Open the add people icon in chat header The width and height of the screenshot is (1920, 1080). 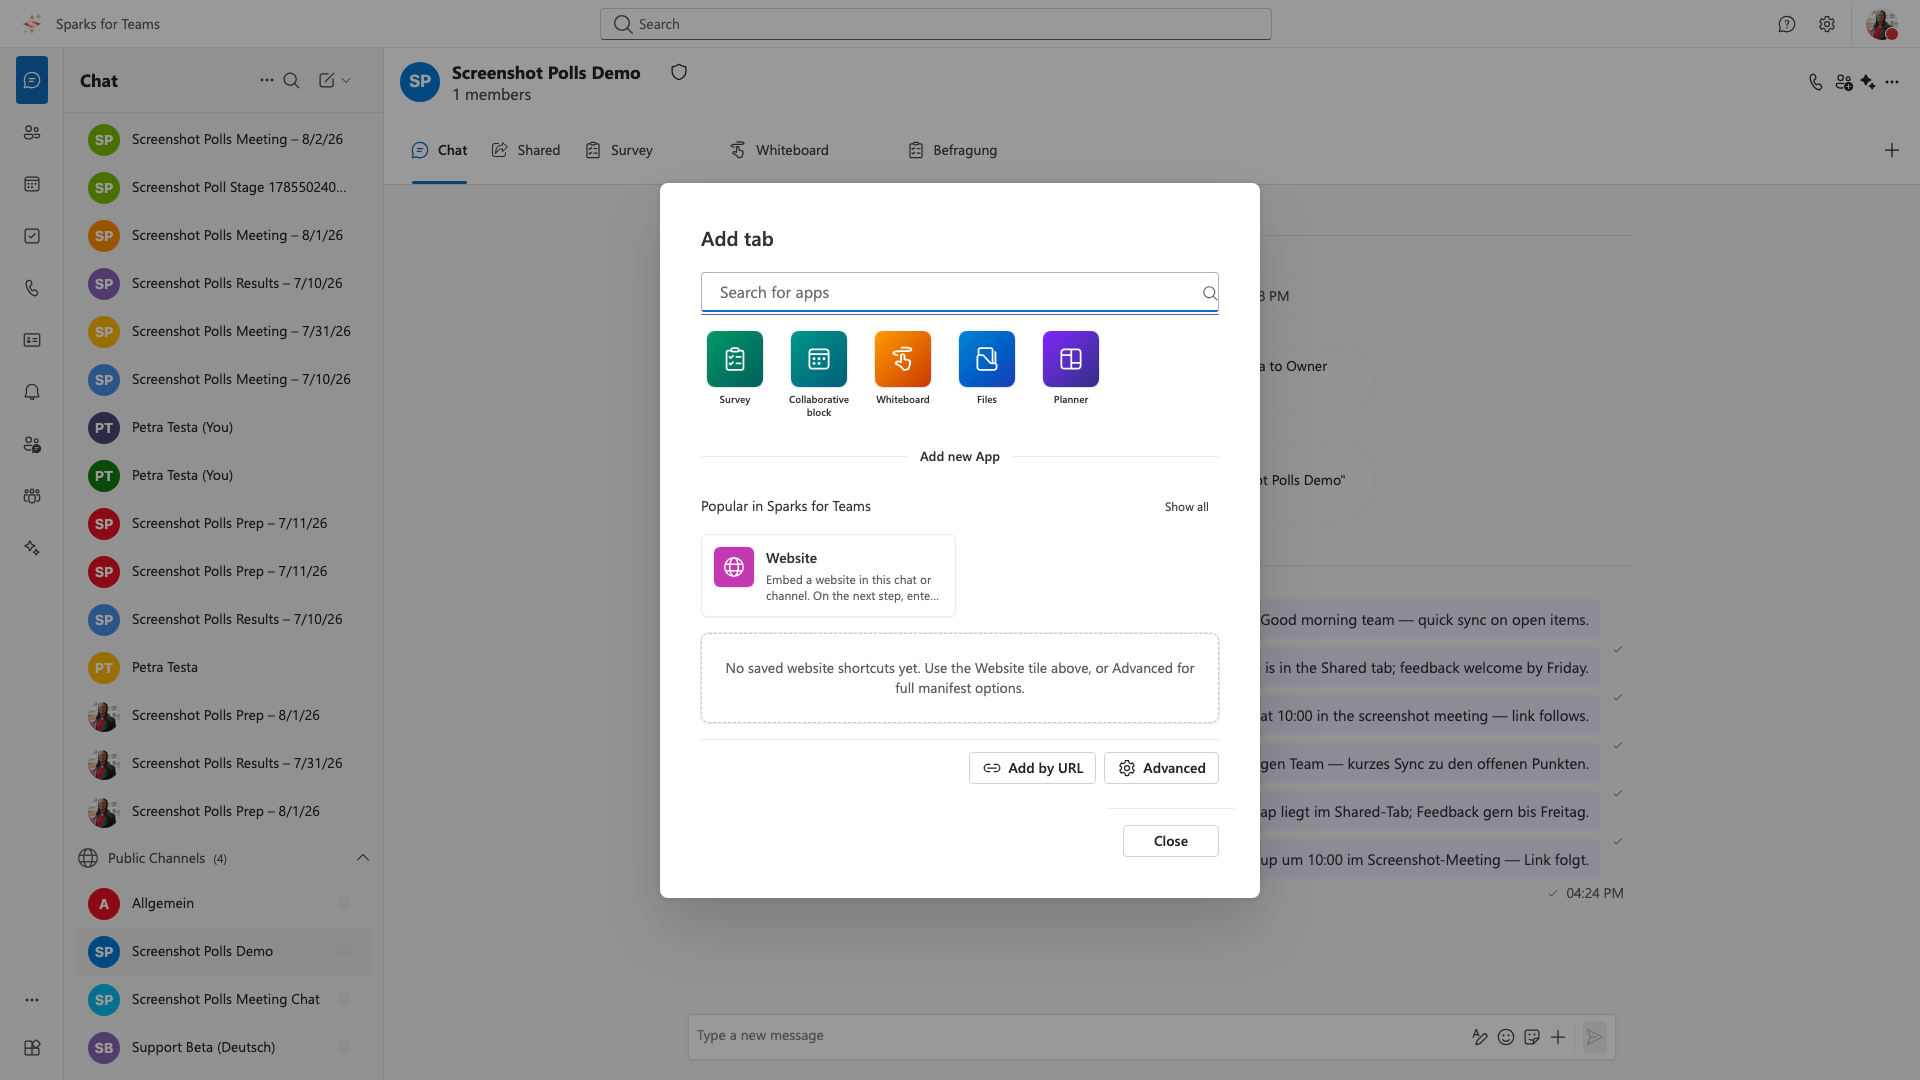1844,82
